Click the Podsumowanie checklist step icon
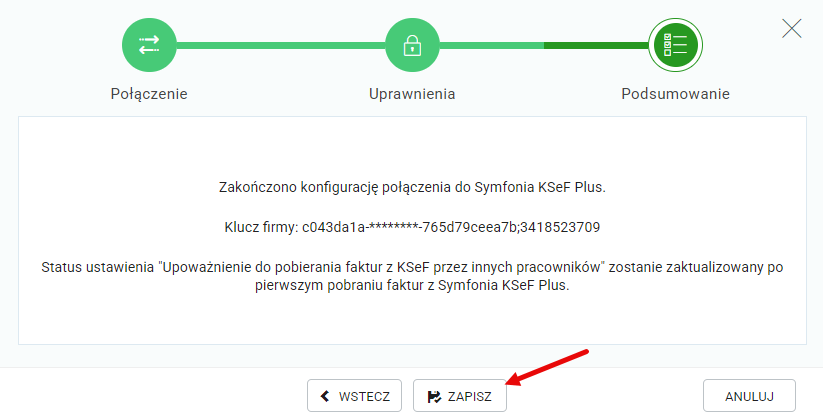 point(675,45)
